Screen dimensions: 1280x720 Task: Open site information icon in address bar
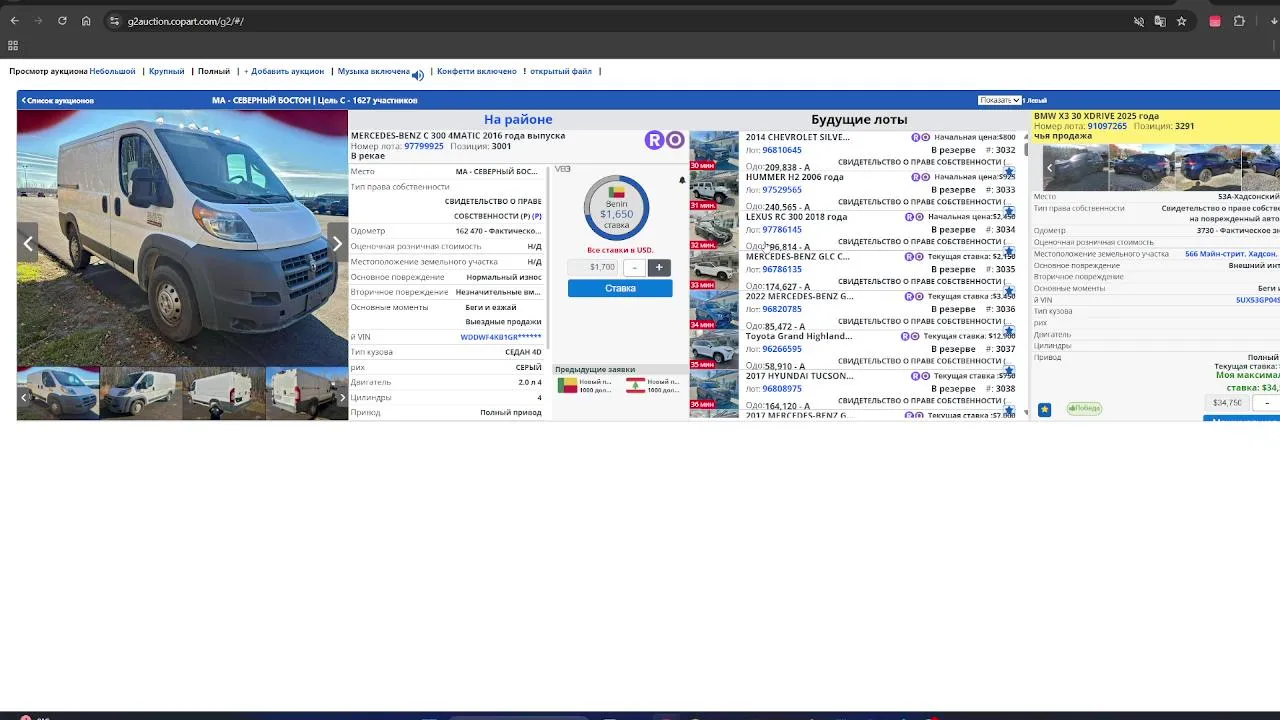coord(114,21)
